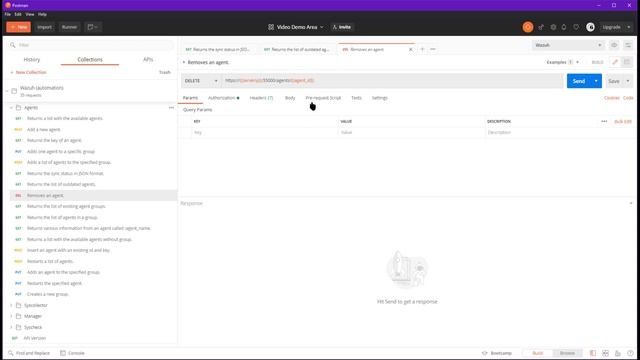Switch to the APIs tab

coord(148,60)
